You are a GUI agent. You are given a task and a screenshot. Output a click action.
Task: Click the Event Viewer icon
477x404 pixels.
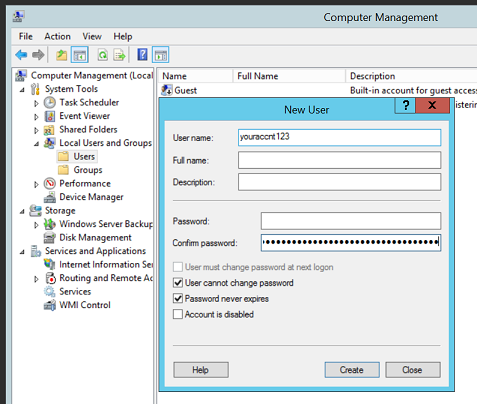click(50, 116)
